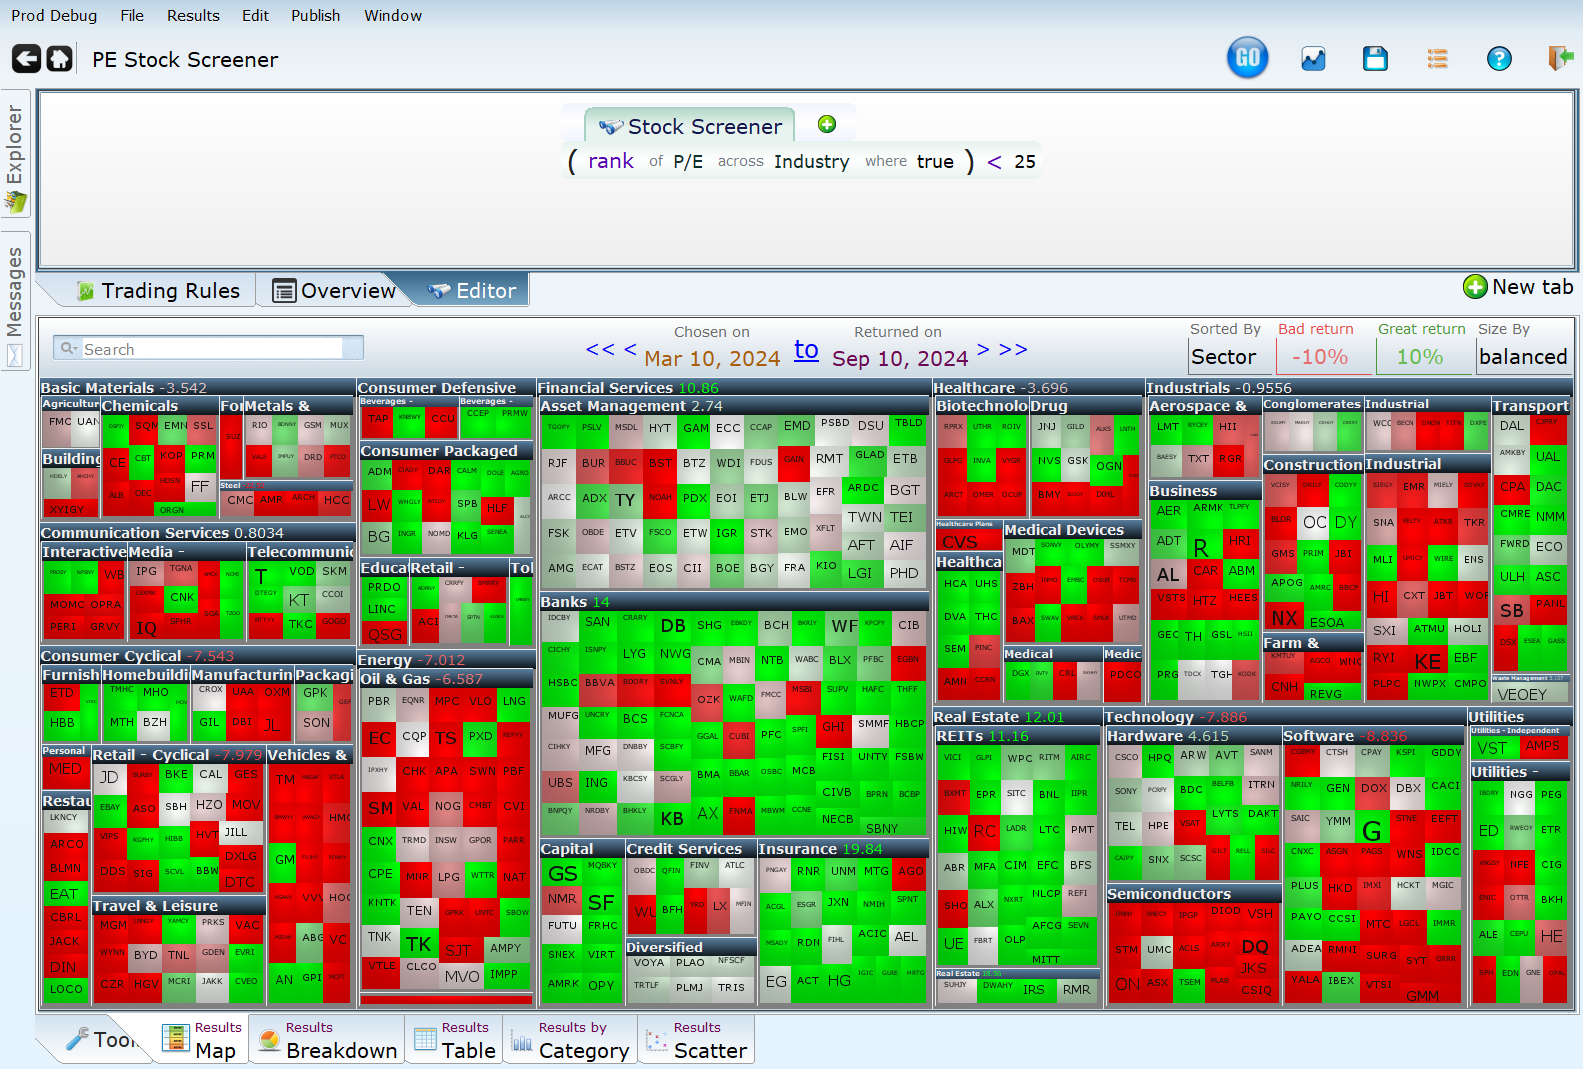The height and width of the screenshot is (1069, 1583).
Task: Open the orange list icon
Action: [x=1437, y=59]
